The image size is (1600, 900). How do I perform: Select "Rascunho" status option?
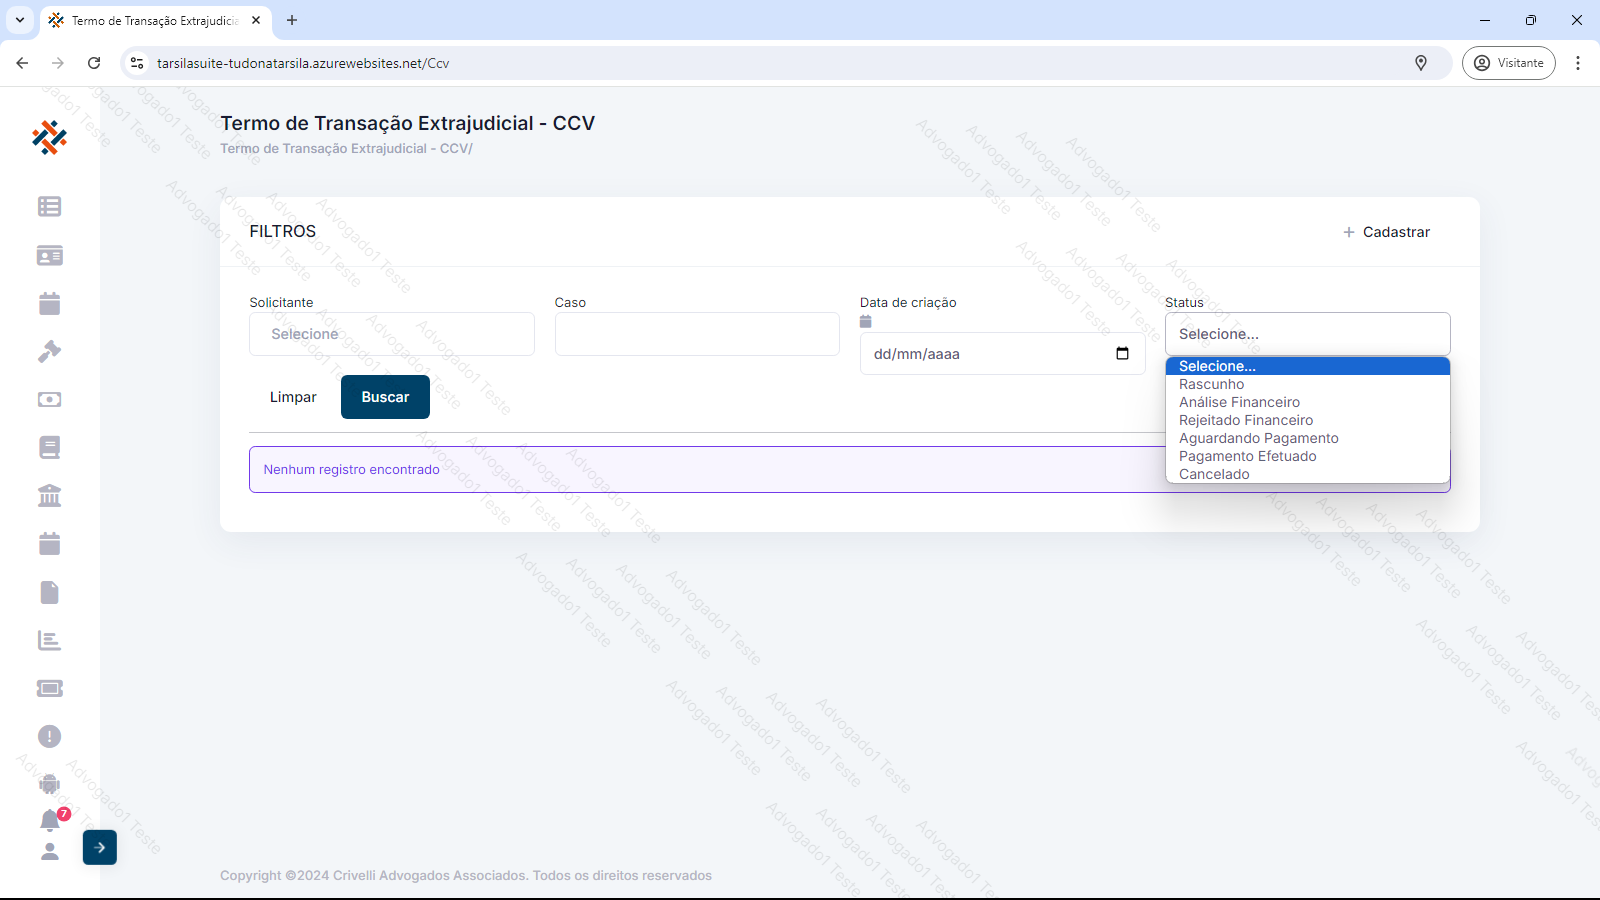pos(1211,384)
